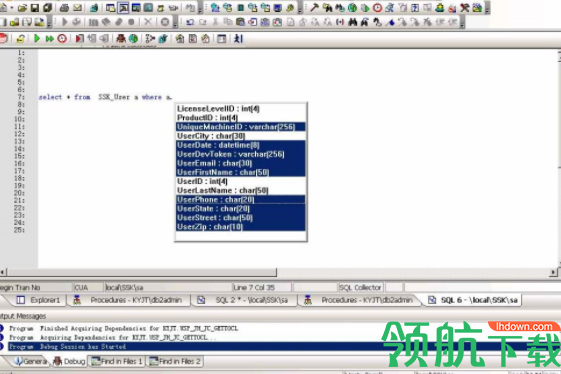Click the padlock icon in SQL toolbar
Screen dimensions: 561x374
(20, 38)
